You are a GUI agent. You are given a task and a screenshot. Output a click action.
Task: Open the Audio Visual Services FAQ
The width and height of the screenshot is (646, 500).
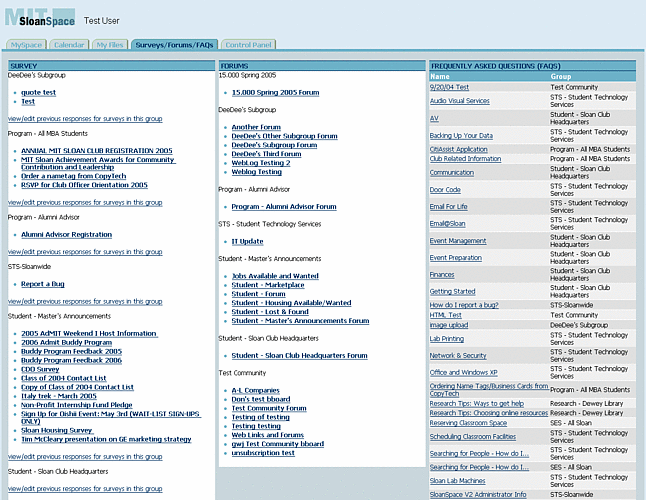[459, 101]
